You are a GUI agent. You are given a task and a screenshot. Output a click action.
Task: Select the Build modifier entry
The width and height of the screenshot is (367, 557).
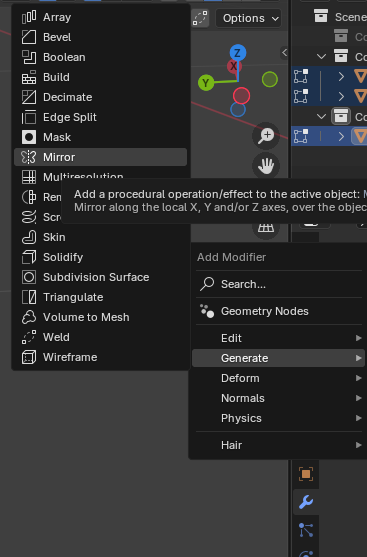(100, 77)
